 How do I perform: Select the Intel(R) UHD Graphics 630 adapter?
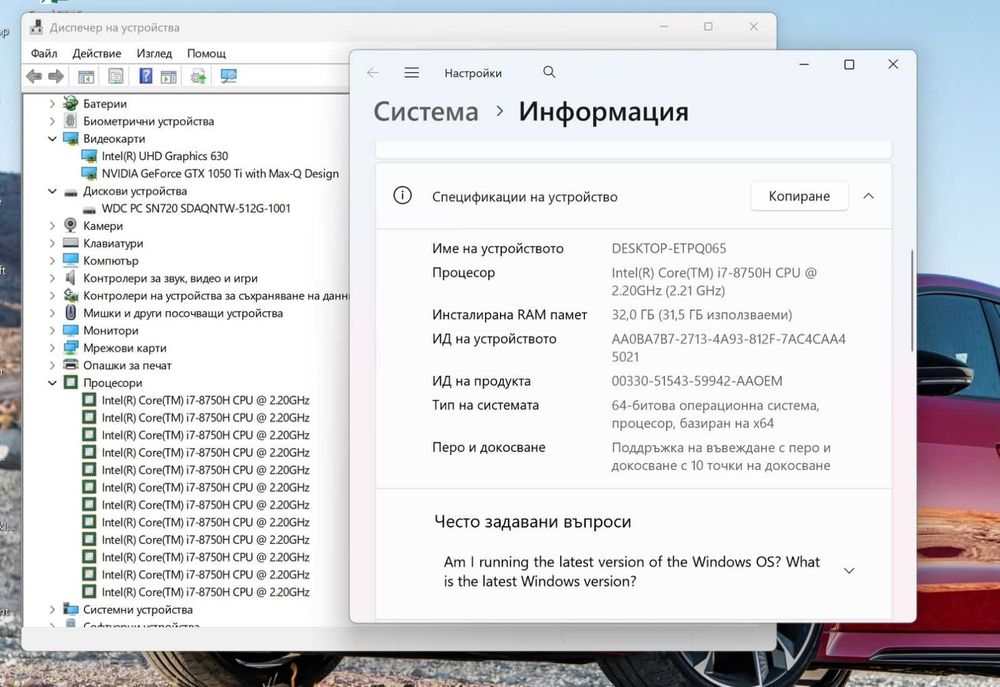[x=165, y=156]
